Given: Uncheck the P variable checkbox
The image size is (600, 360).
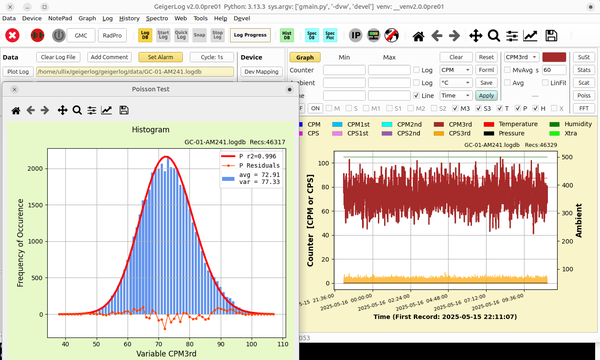Looking at the screenshot, I should [x=518, y=108].
